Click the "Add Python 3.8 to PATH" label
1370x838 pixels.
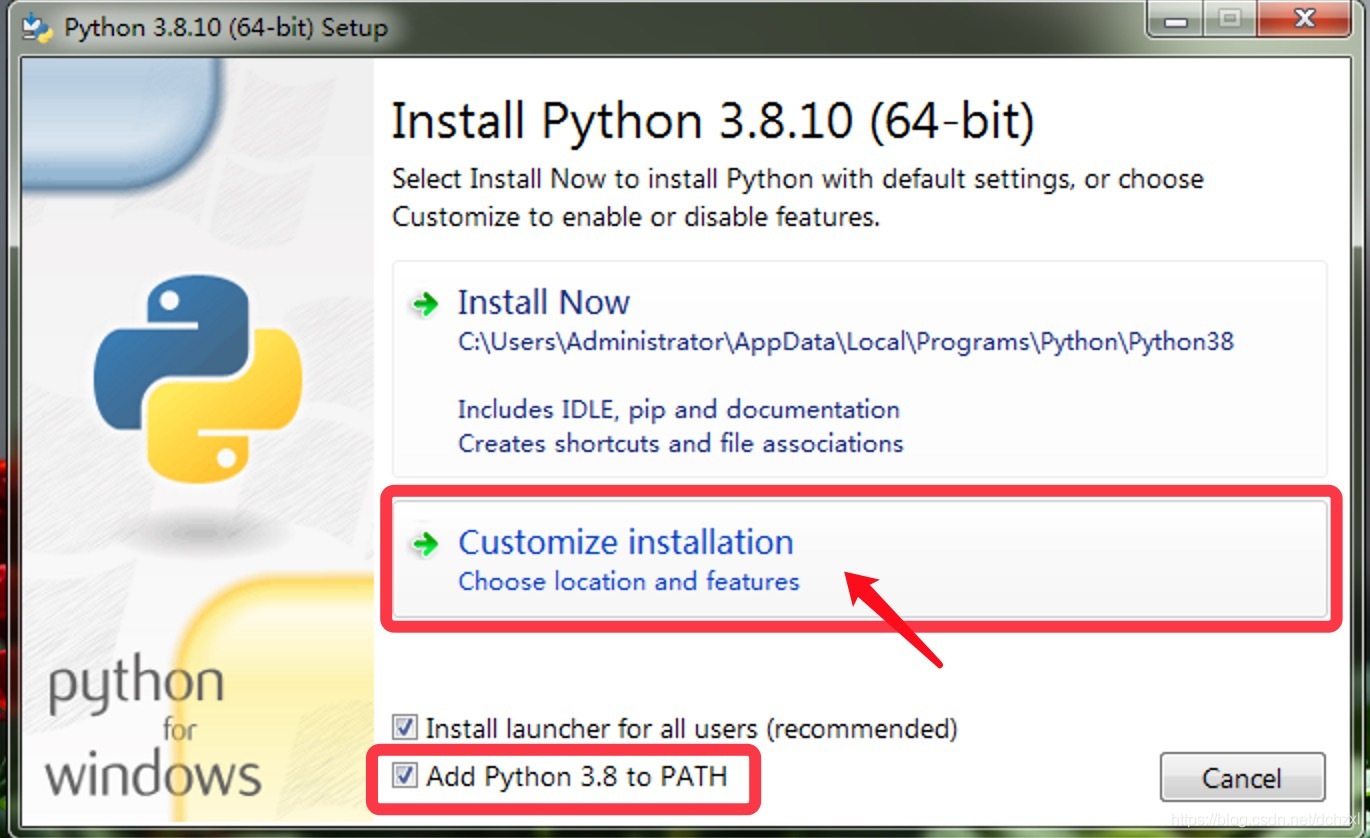click(x=577, y=776)
